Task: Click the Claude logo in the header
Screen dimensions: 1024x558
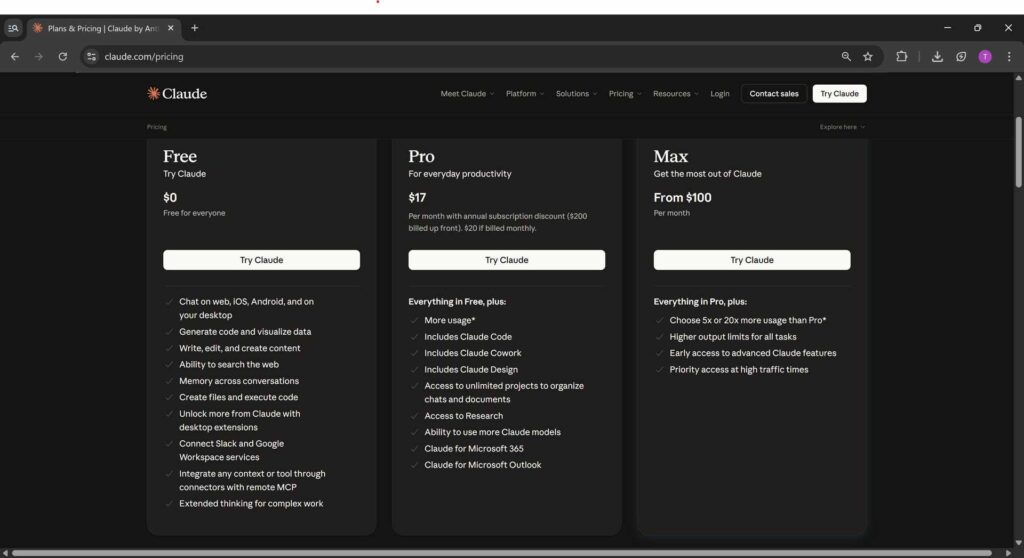Action: coord(177,93)
